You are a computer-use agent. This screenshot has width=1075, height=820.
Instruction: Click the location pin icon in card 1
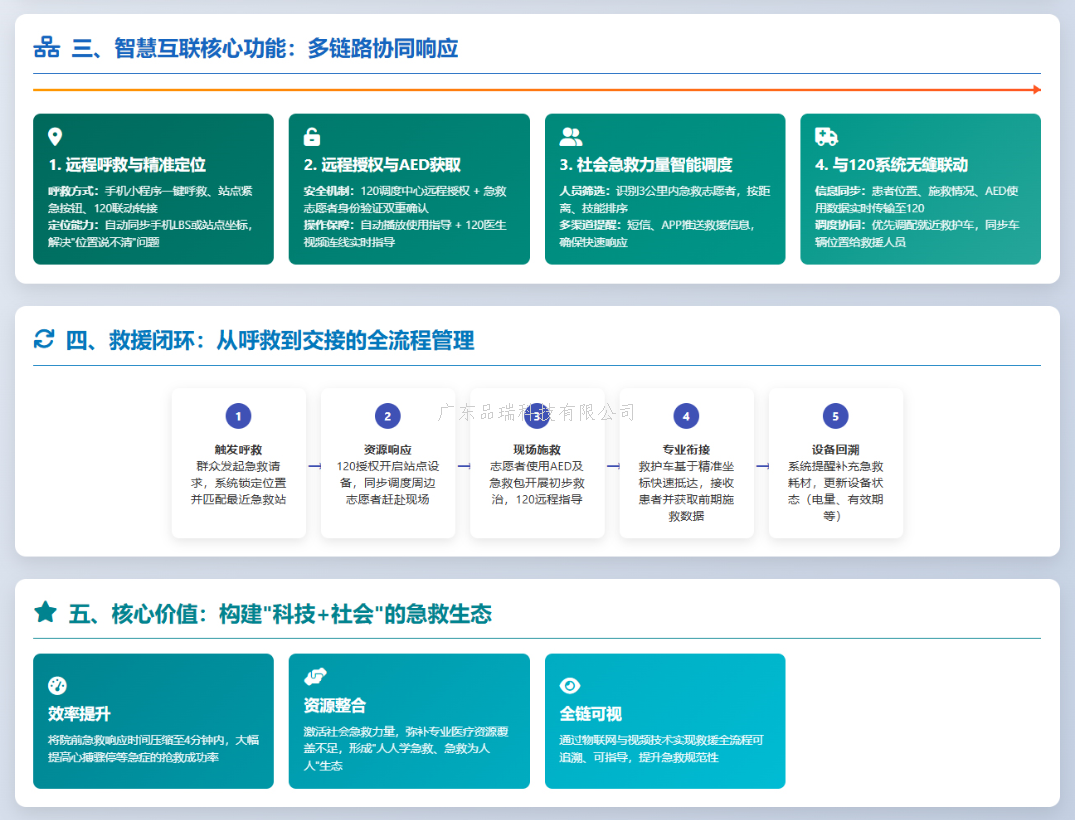point(55,137)
